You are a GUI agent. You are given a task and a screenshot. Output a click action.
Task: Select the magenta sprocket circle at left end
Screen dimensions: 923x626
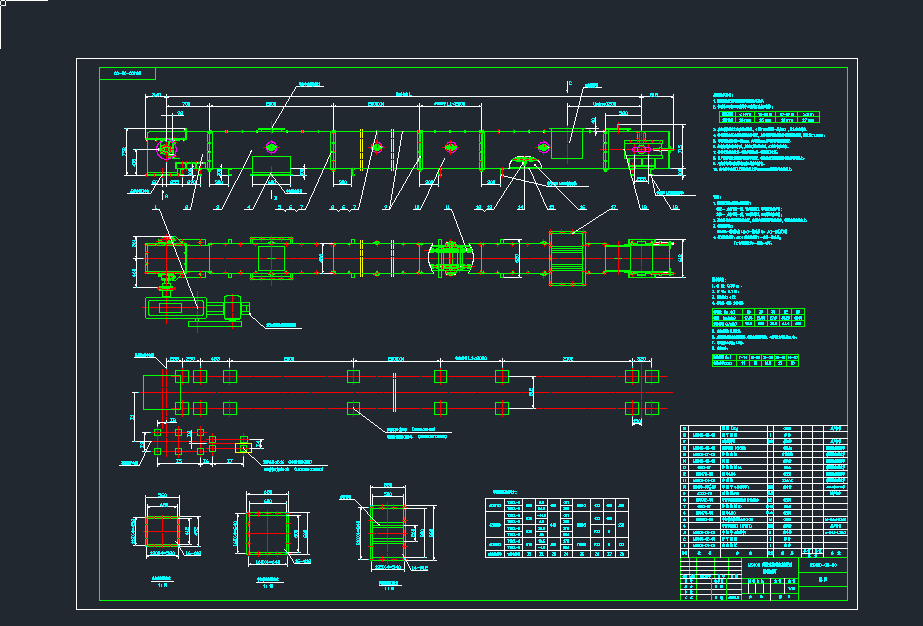(166, 150)
